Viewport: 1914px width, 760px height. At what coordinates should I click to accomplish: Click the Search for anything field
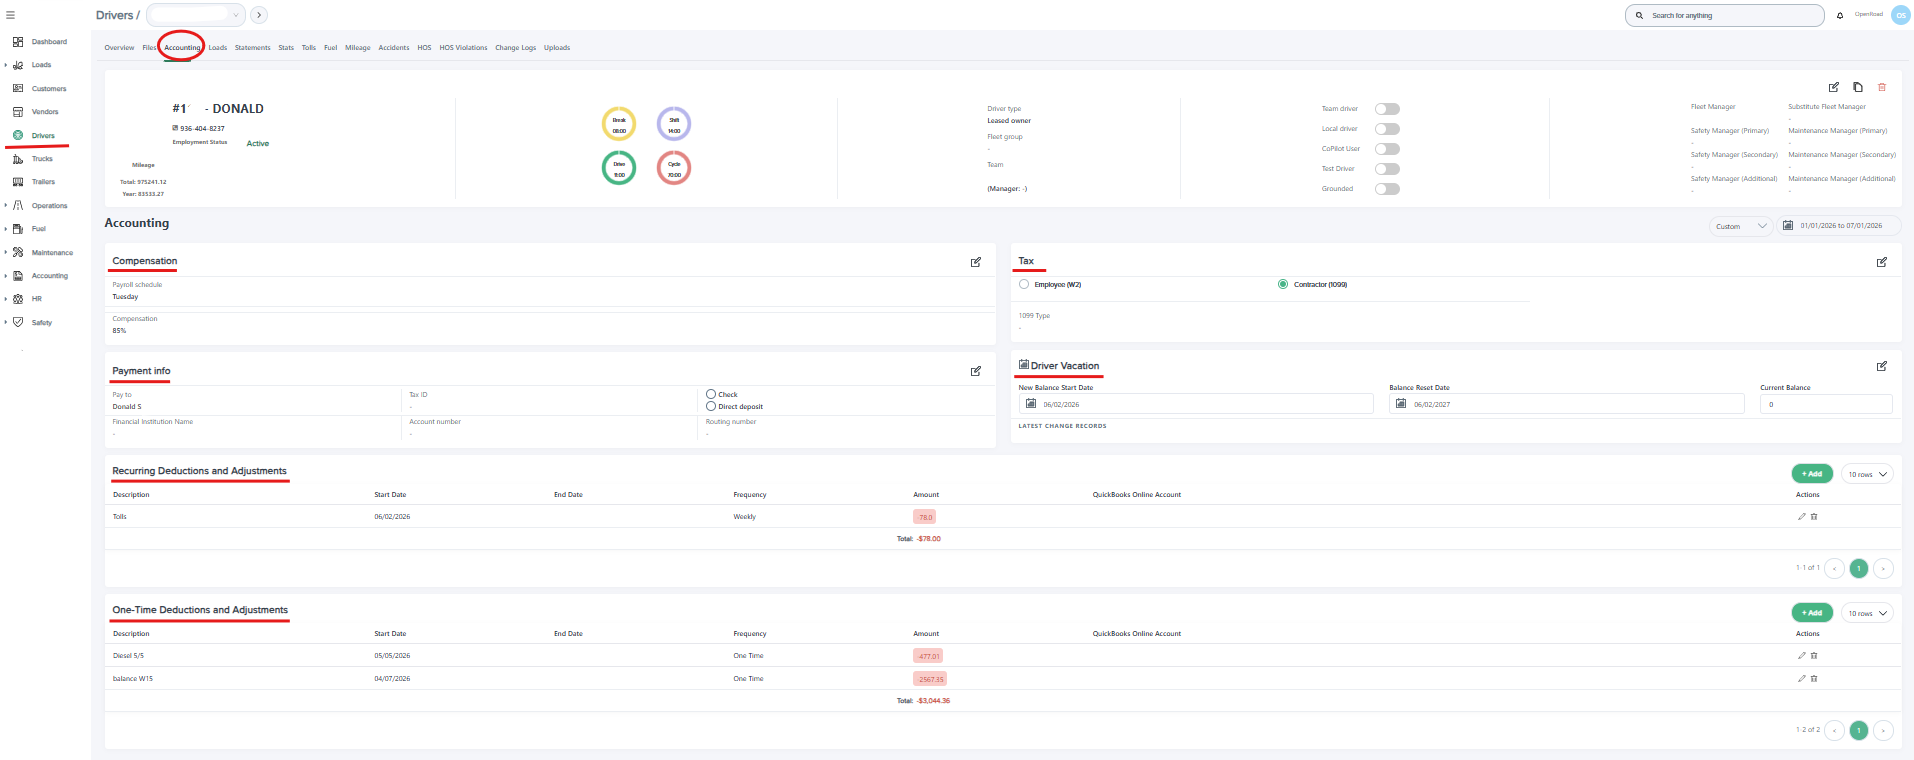tap(1725, 15)
